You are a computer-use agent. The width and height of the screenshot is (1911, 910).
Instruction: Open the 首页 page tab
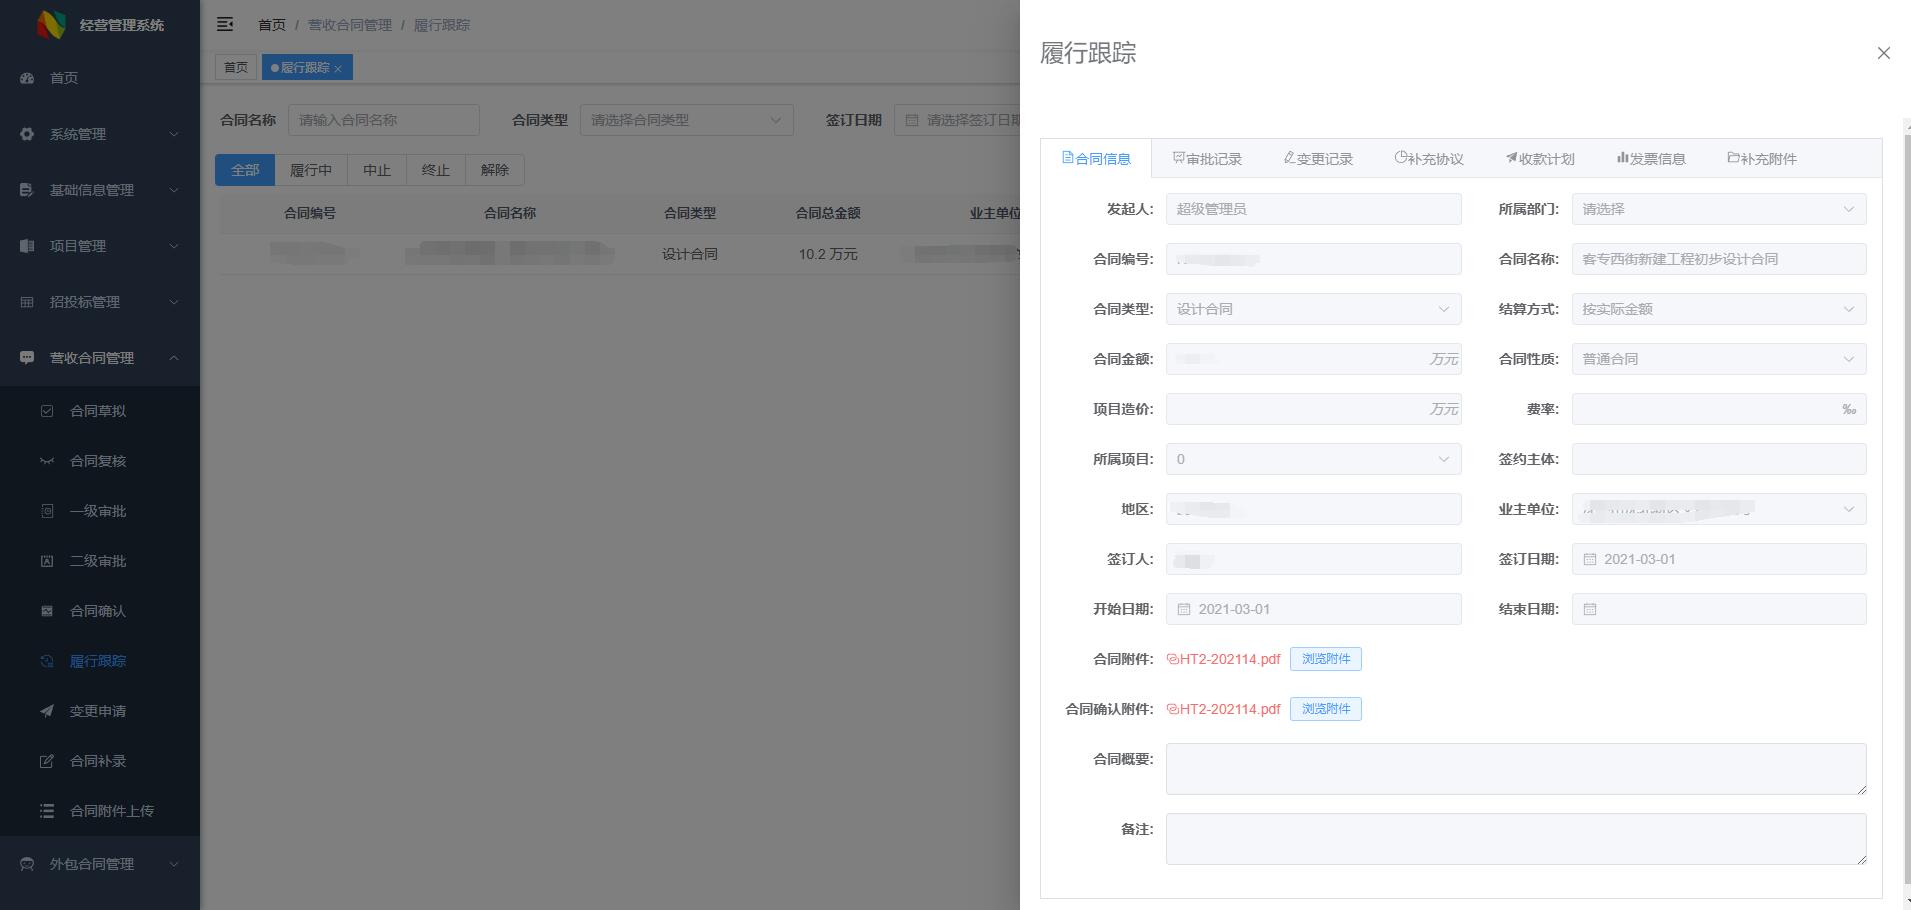point(236,68)
